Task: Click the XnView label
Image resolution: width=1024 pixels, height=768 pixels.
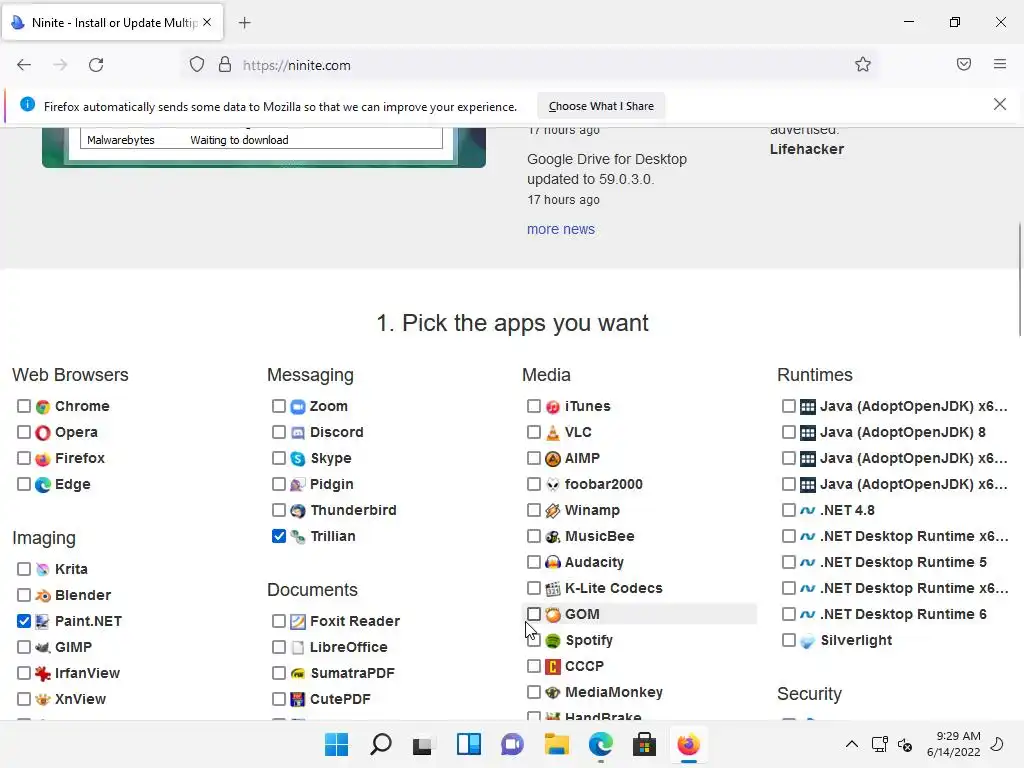Action: [80, 699]
